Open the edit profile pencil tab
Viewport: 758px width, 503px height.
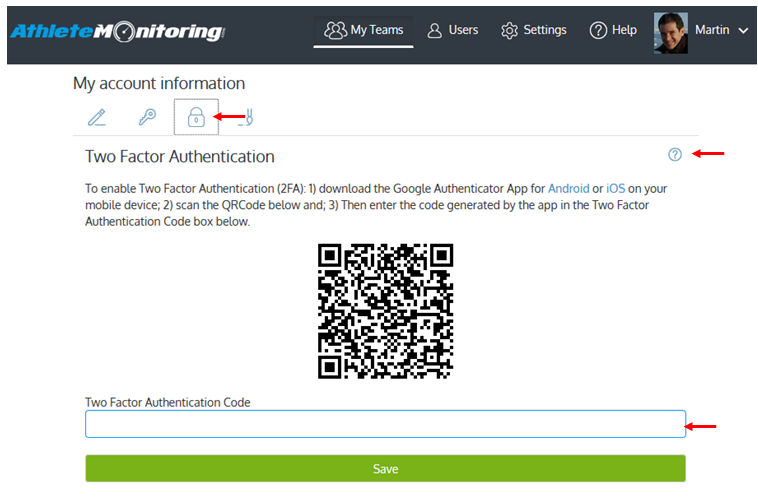[97, 117]
